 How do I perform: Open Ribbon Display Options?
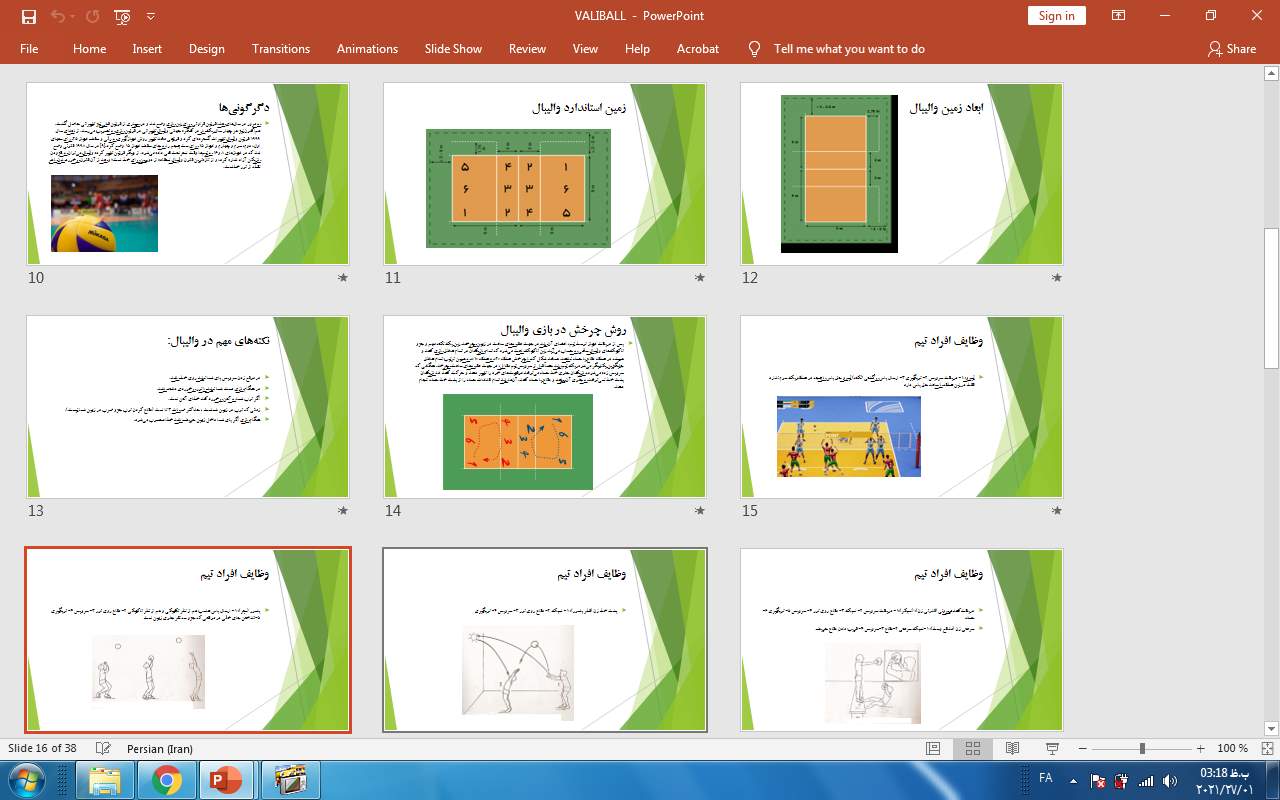coord(1118,16)
